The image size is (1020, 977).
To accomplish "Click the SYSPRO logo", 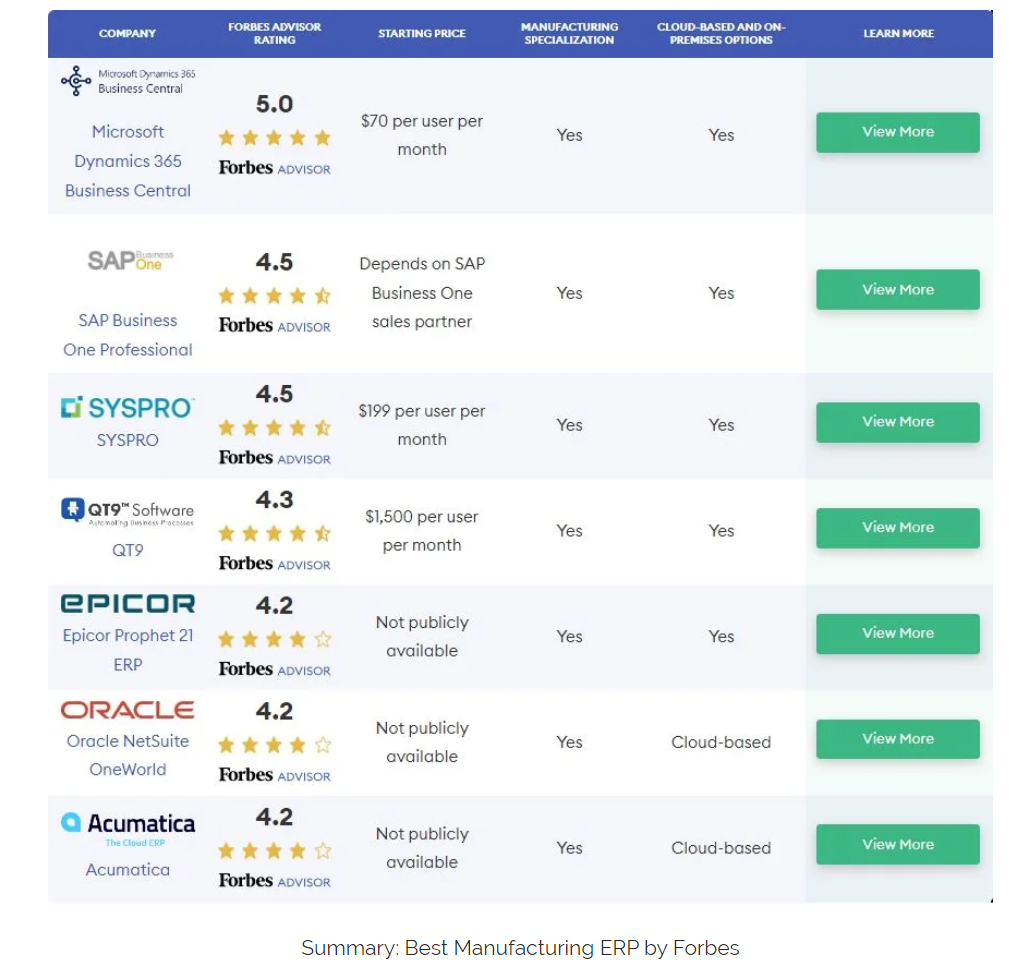I will [127, 407].
